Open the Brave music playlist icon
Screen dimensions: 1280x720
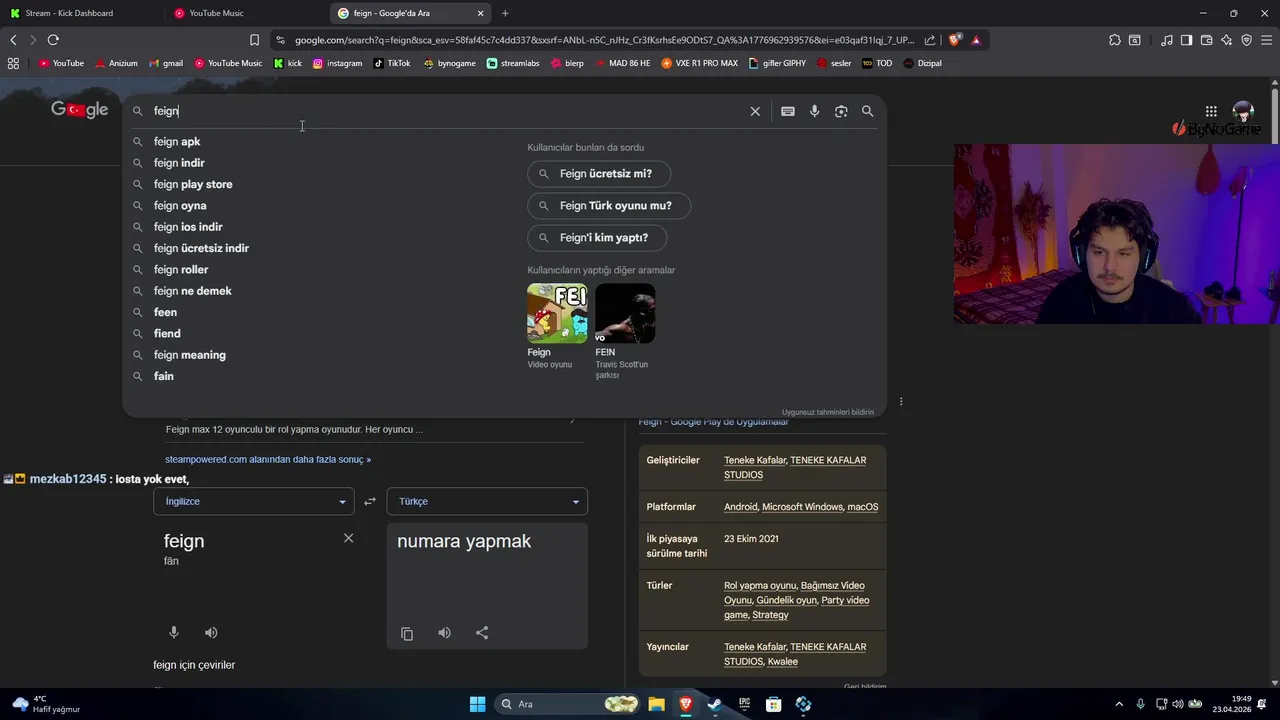tap(1167, 40)
